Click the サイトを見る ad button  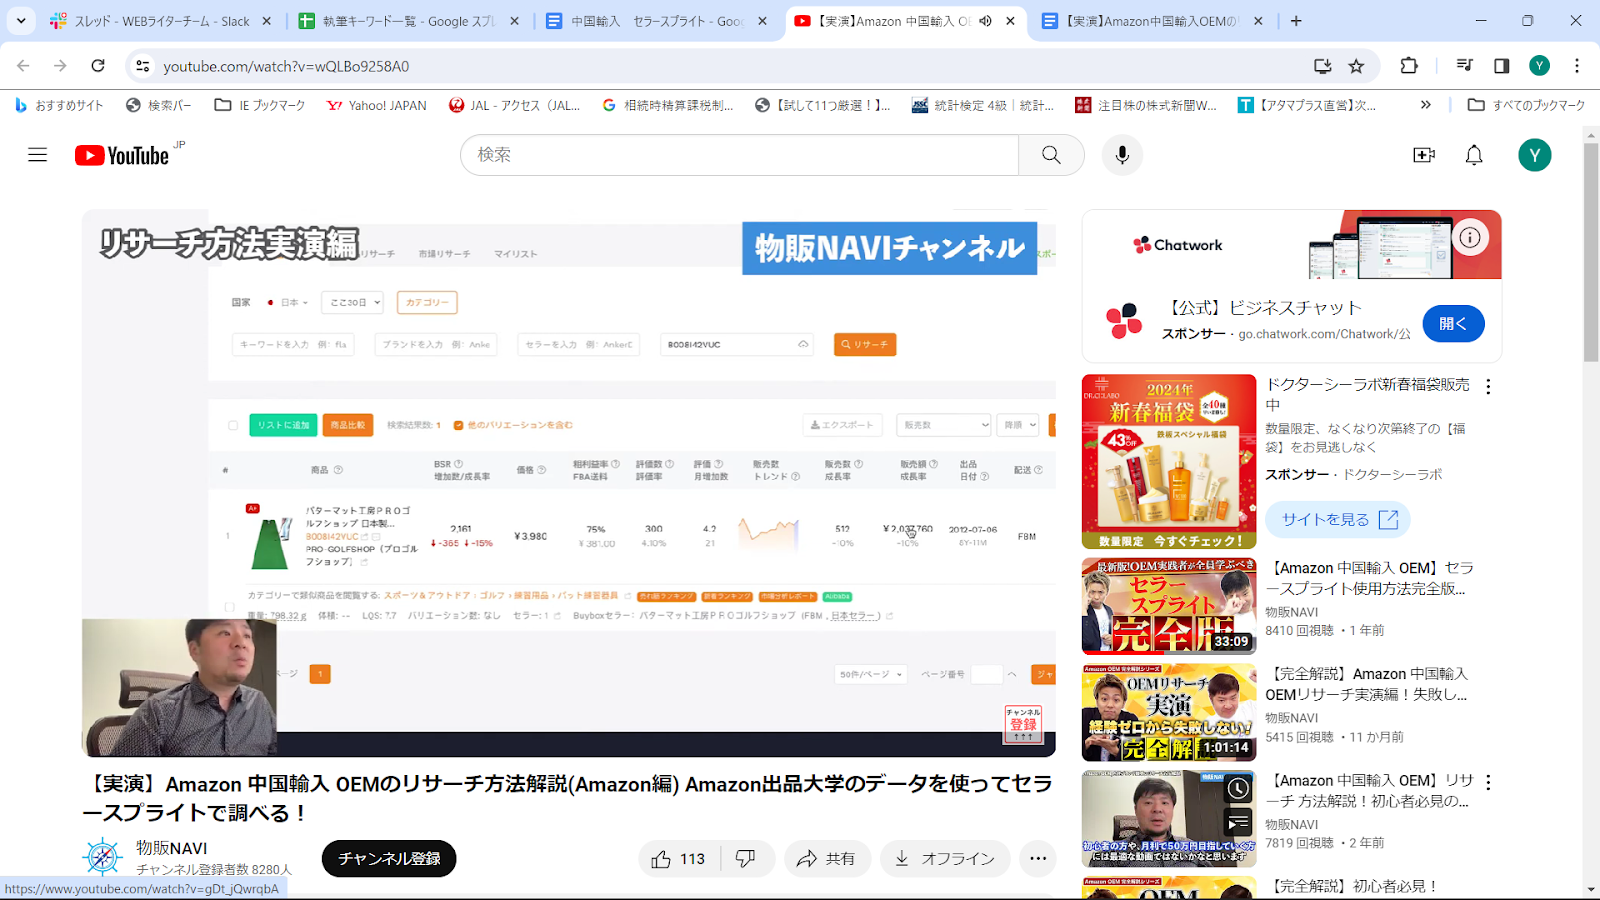click(x=1338, y=519)
